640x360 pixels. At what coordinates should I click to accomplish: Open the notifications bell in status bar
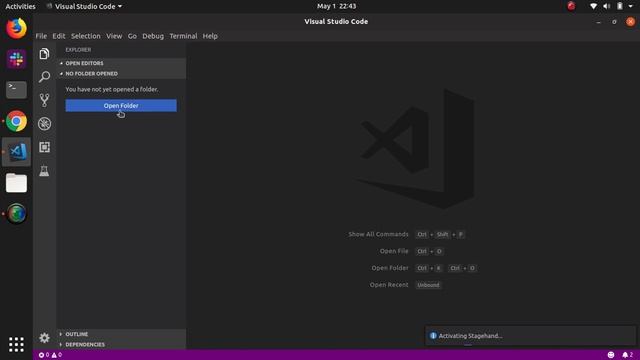[627, 355]
